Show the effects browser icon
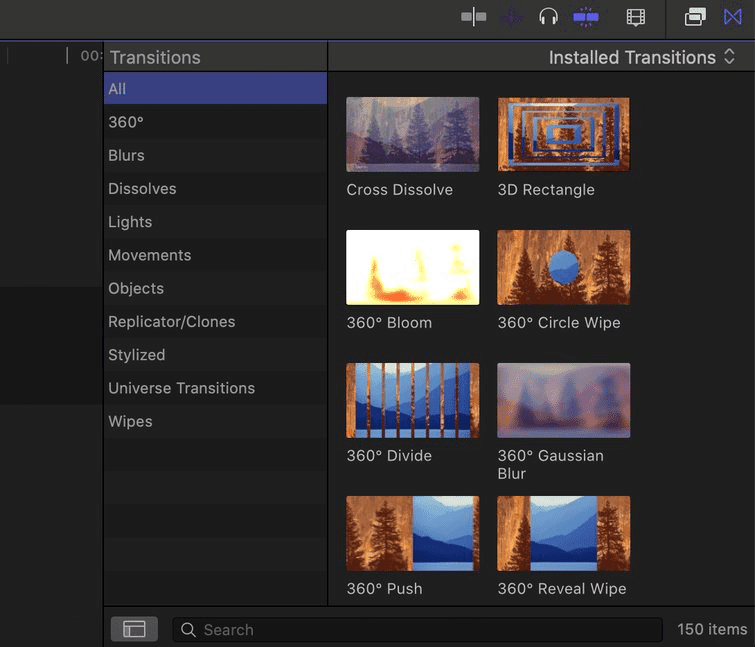The height and width of the screenshot is (647, 755). (x=695, y=17)
